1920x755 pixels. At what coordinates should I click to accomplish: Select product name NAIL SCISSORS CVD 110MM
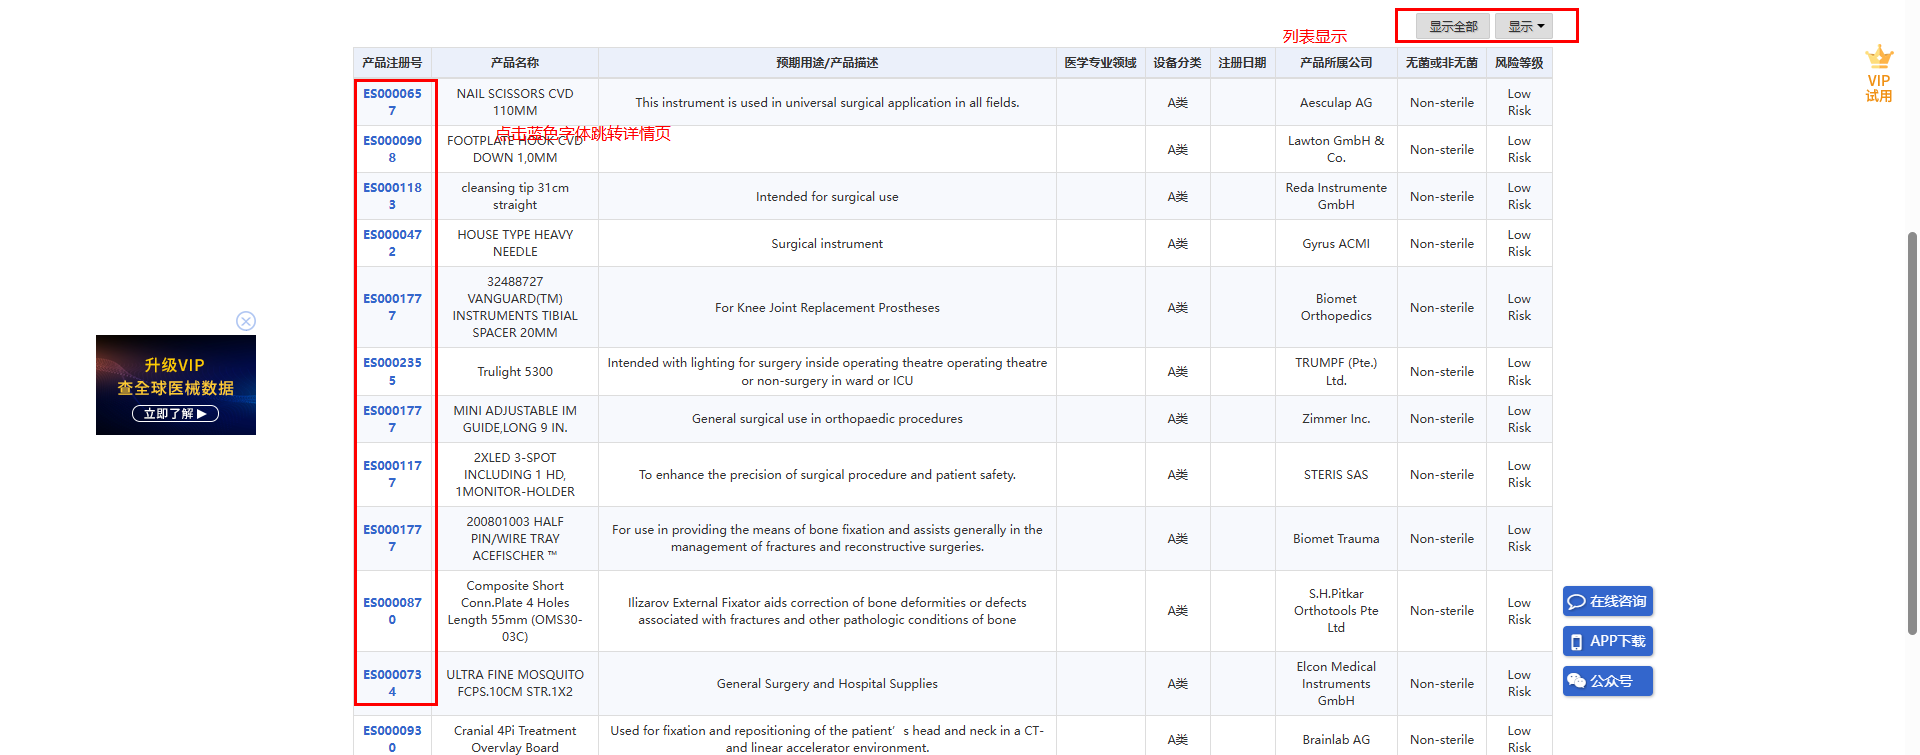(x=515, y=102)
